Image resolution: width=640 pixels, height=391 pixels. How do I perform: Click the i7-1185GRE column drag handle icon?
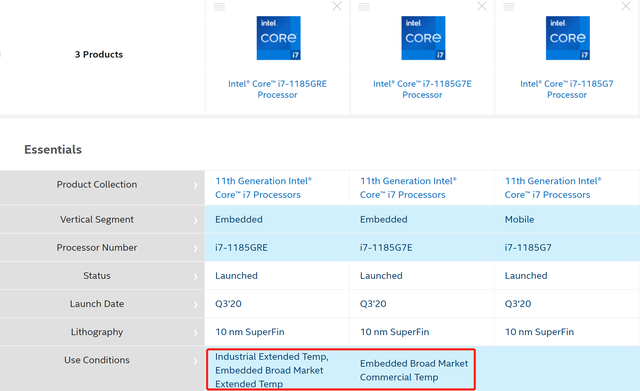coord(219,7)
